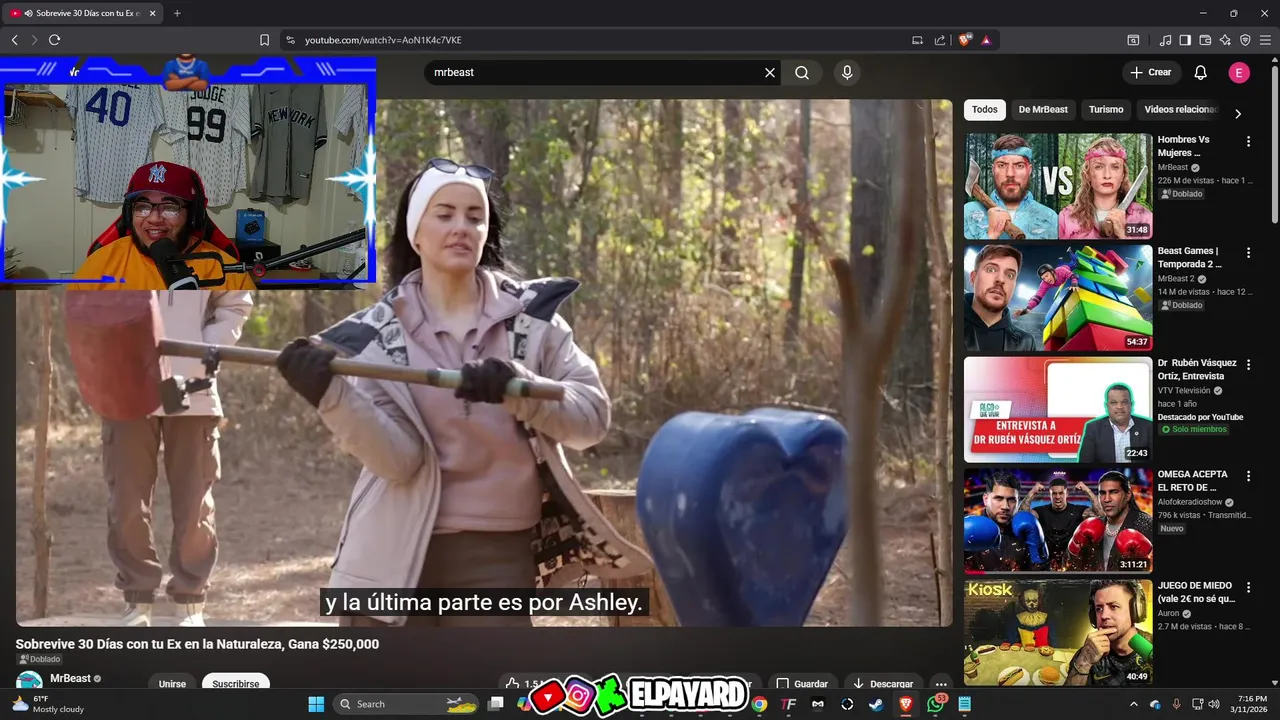Open the tab search icon in toolbar
The height and width of the screenshot is (720, 1280).
pos(1133,40)
